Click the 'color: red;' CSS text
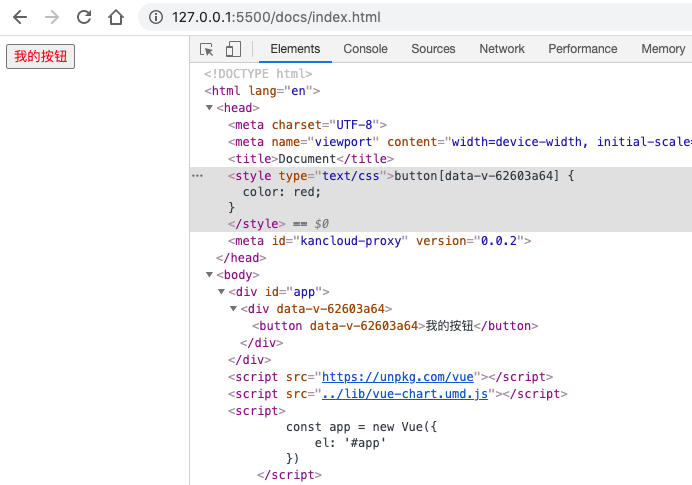Image resolution: width=692 pixels, height=485 pixels. click(282, 192)
